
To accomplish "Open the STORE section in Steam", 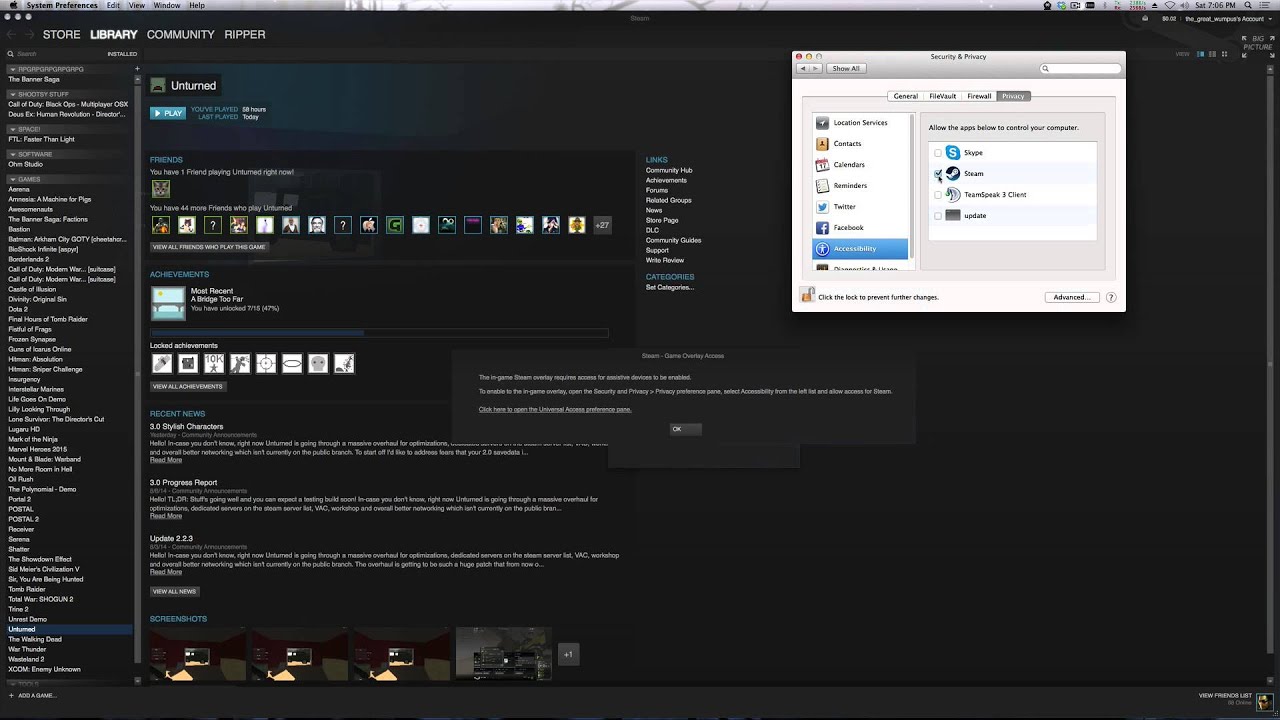I will pyautogui.click(x=61, y=34).
